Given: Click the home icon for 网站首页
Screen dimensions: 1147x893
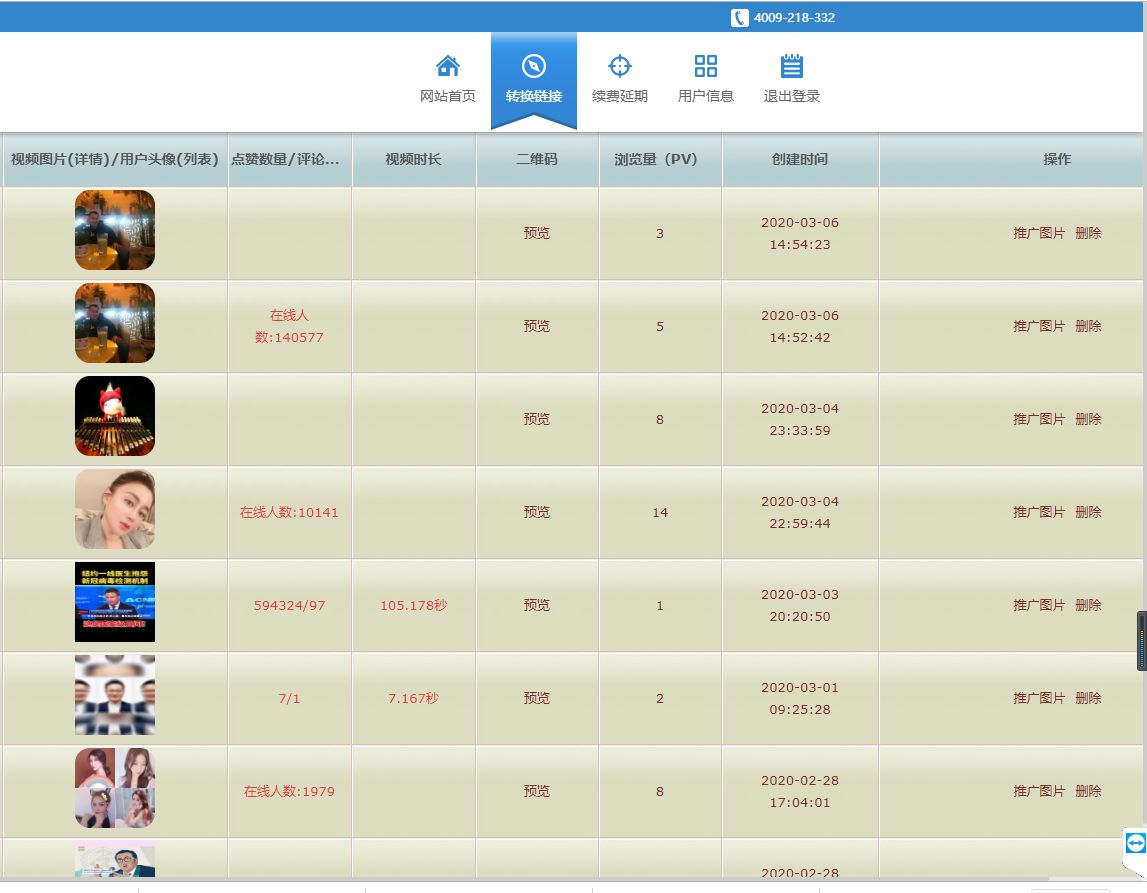Looking at the screenshot, I should (448, 67).
